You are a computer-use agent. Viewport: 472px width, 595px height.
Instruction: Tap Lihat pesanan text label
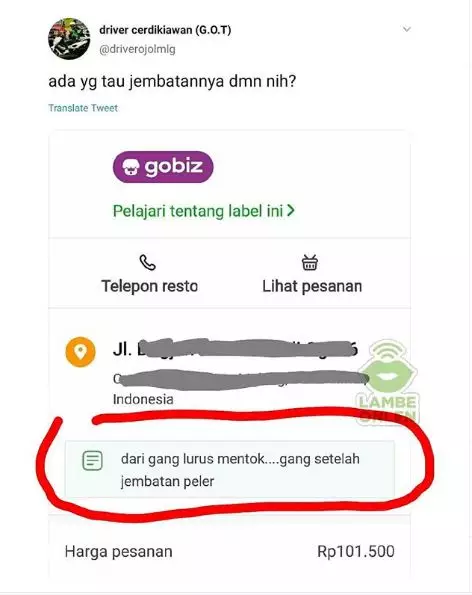tap(312, 286)
